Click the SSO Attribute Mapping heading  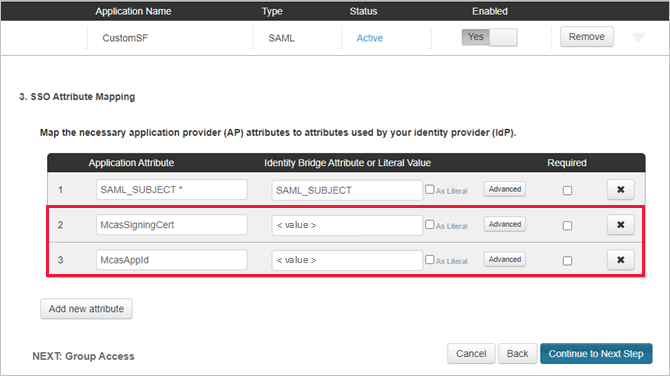[77, 97]
